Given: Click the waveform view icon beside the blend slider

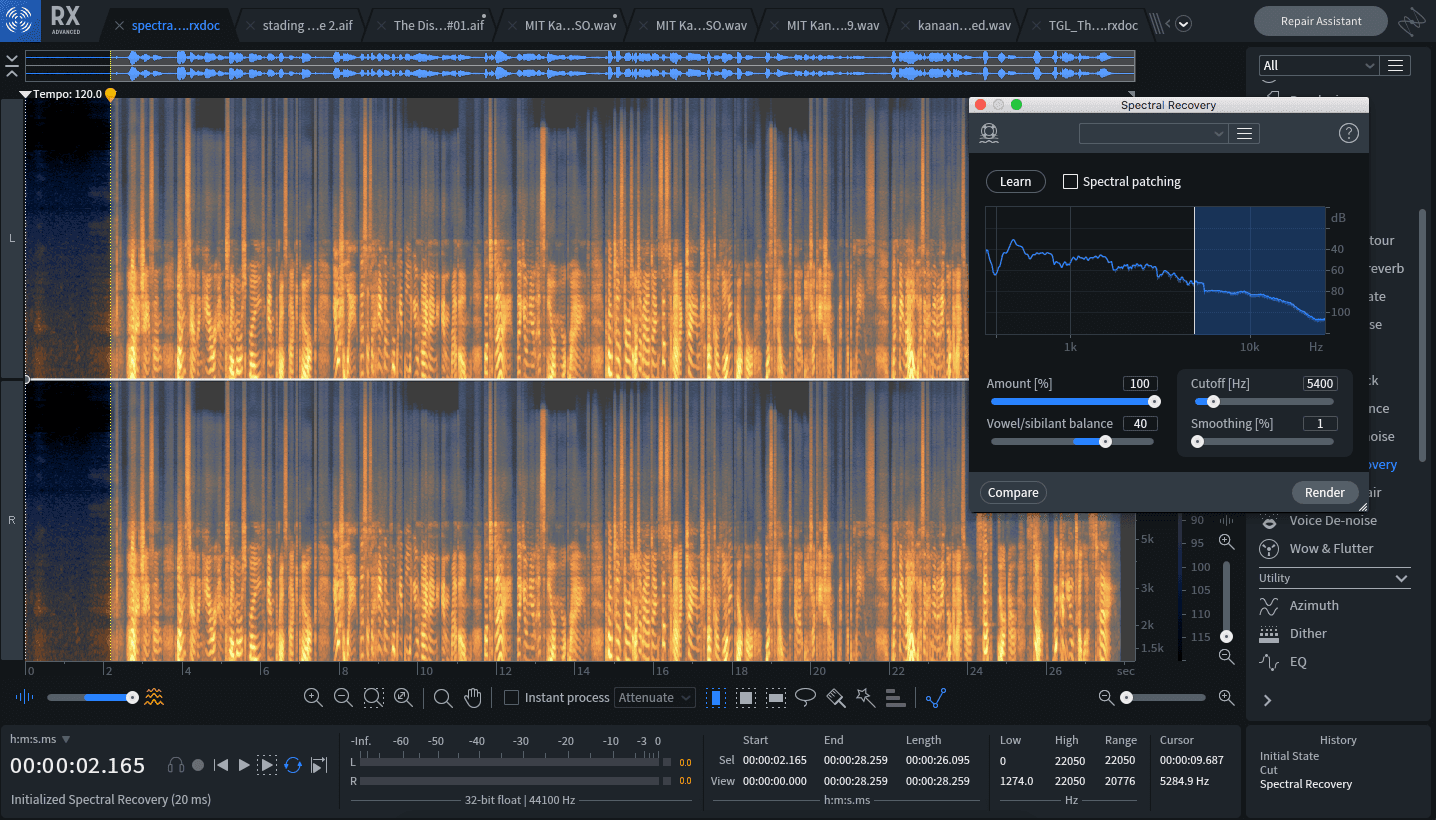Looking at the screenshot, I should [25, 697].
